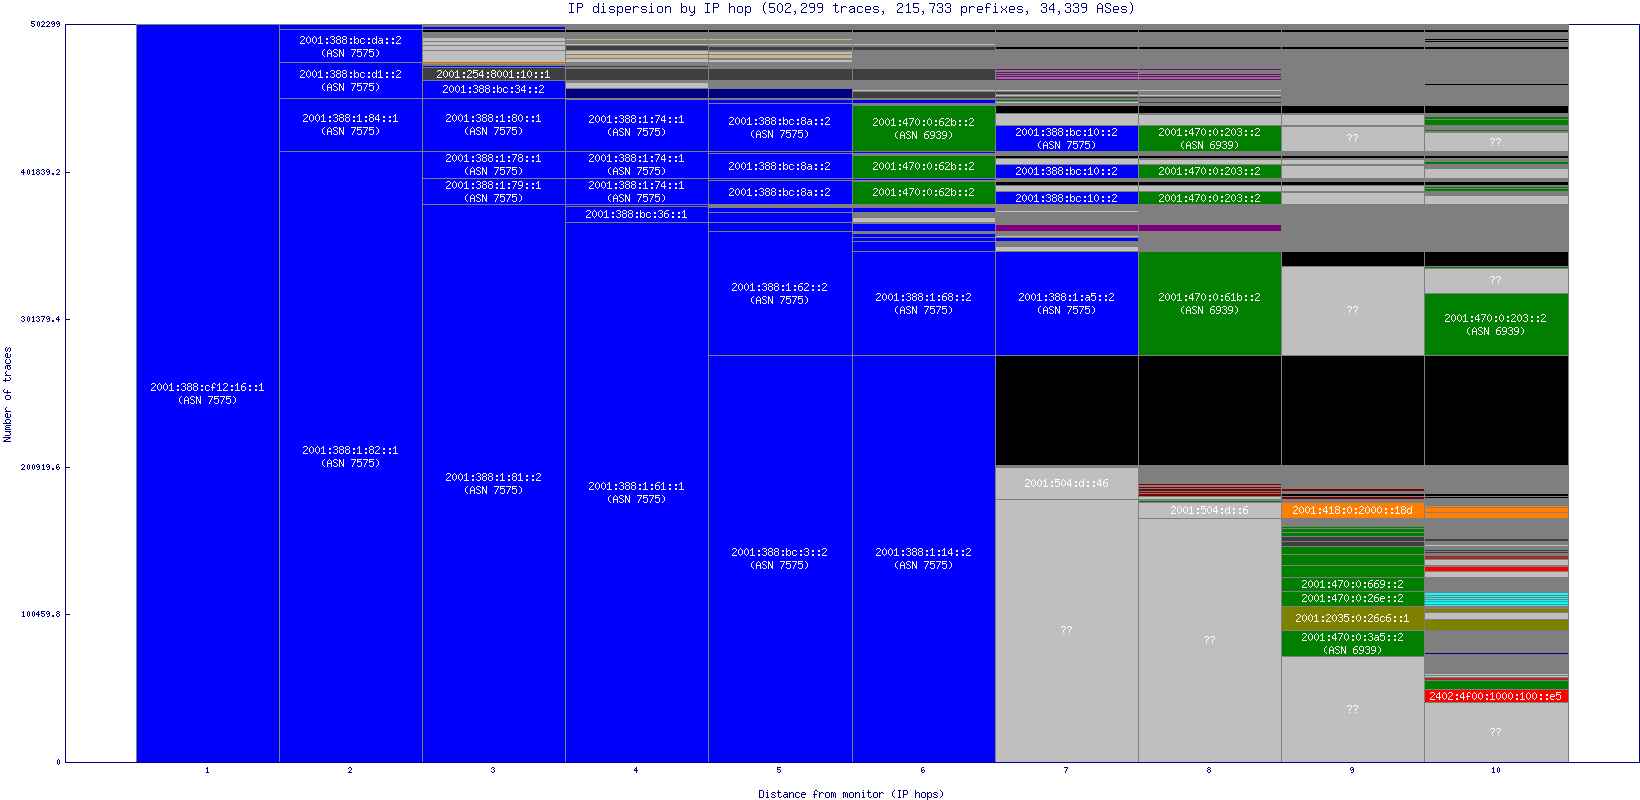Select the 2001:388:1:80::1 block

pyautogui.click(x=494, y=125)
